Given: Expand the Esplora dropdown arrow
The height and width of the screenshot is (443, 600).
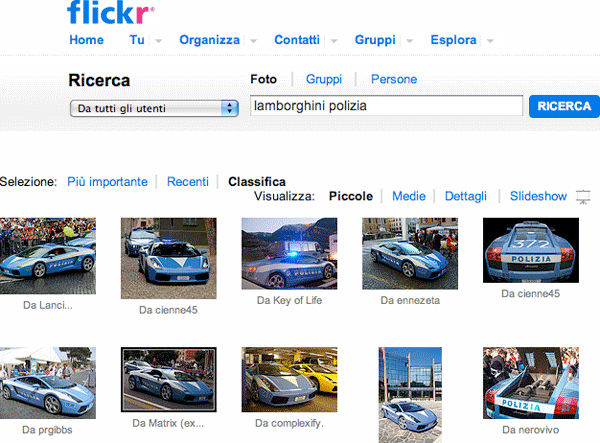Looking at the screenshot, I should [x=490, y=41].
